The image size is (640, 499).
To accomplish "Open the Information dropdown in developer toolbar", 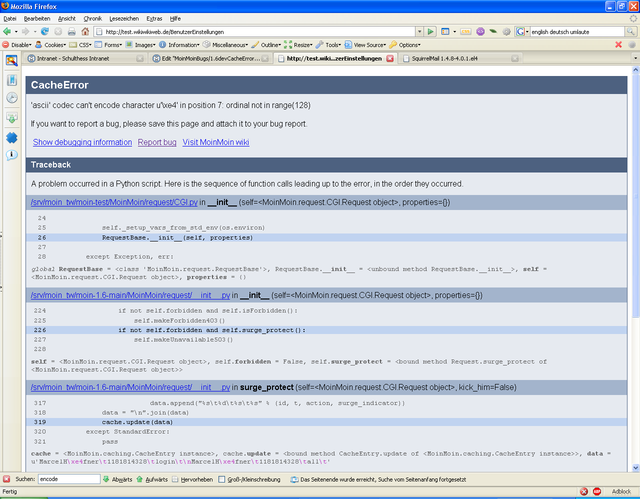I will pos(181,45).
